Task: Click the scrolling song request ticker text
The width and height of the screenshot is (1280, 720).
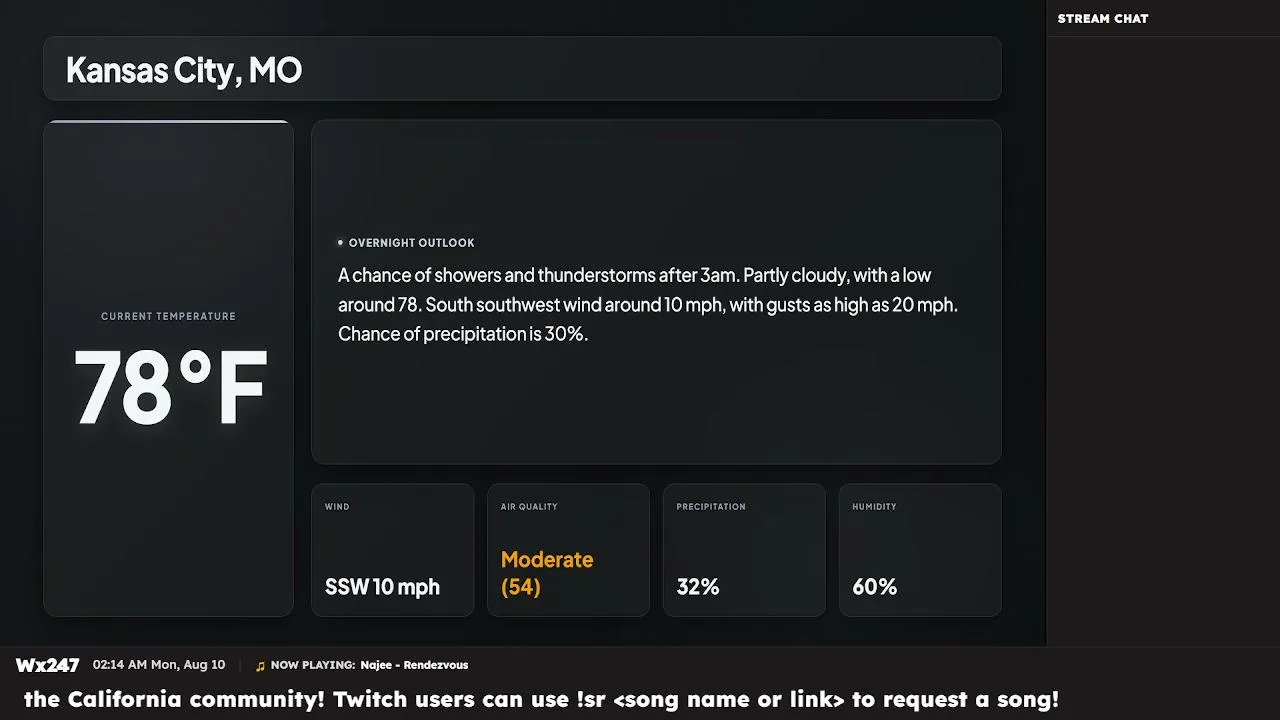Action: pyautogui.click(x=541, y=700)
